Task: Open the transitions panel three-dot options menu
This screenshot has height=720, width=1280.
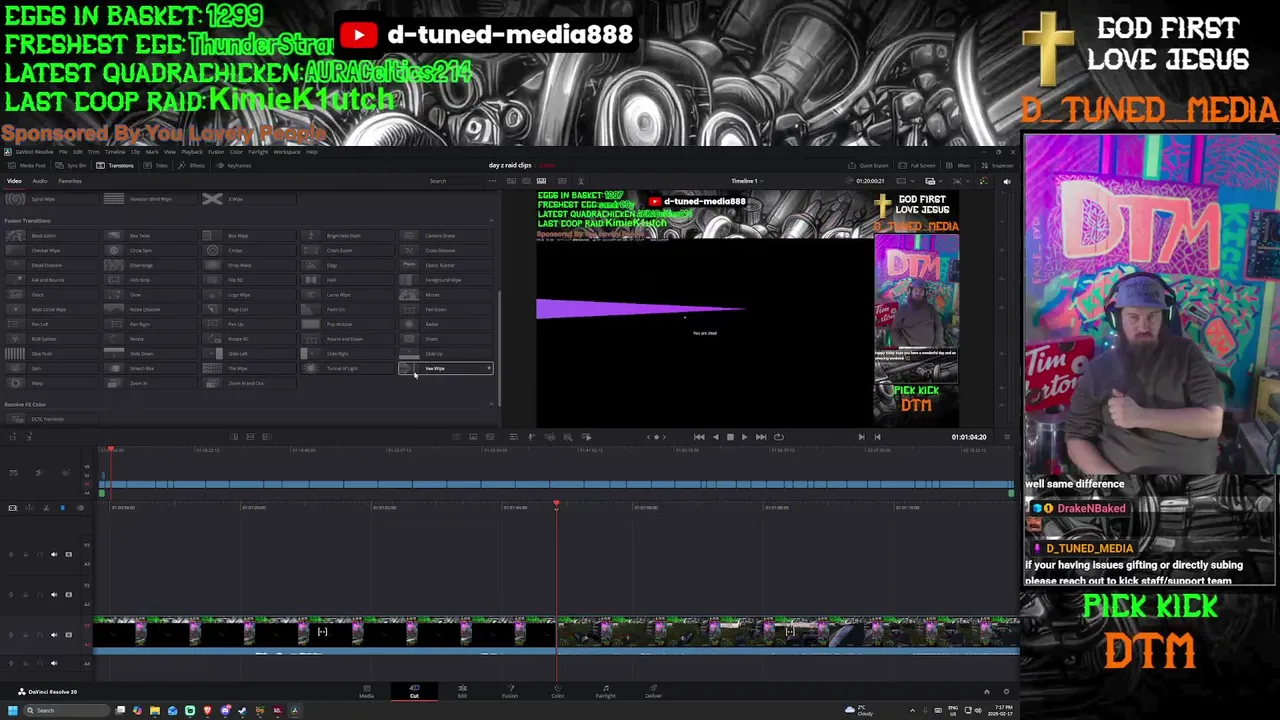Action: pos(492,181)
